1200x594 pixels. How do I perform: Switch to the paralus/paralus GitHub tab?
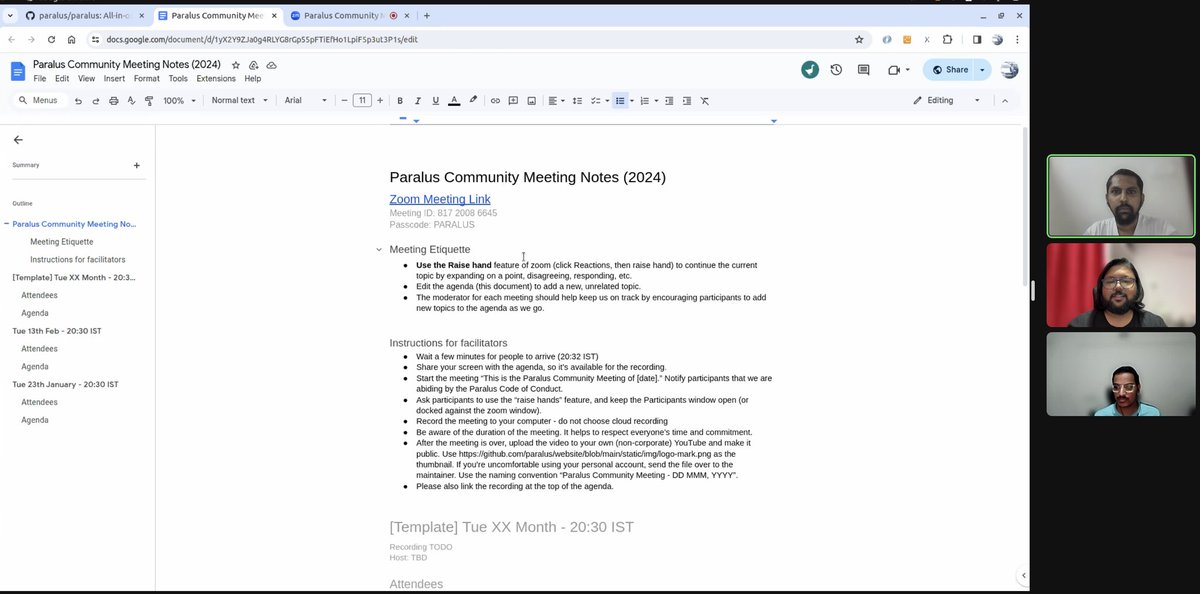coord(84,16)
